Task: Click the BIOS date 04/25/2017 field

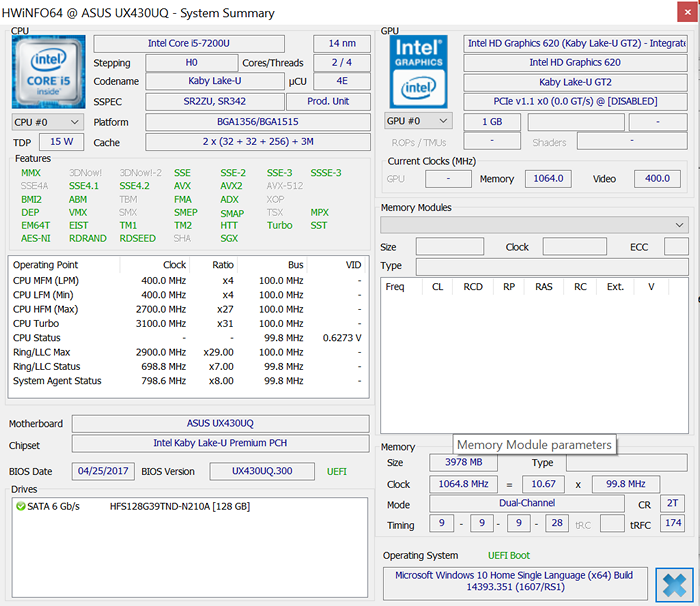Action: [x=103, y=471]
